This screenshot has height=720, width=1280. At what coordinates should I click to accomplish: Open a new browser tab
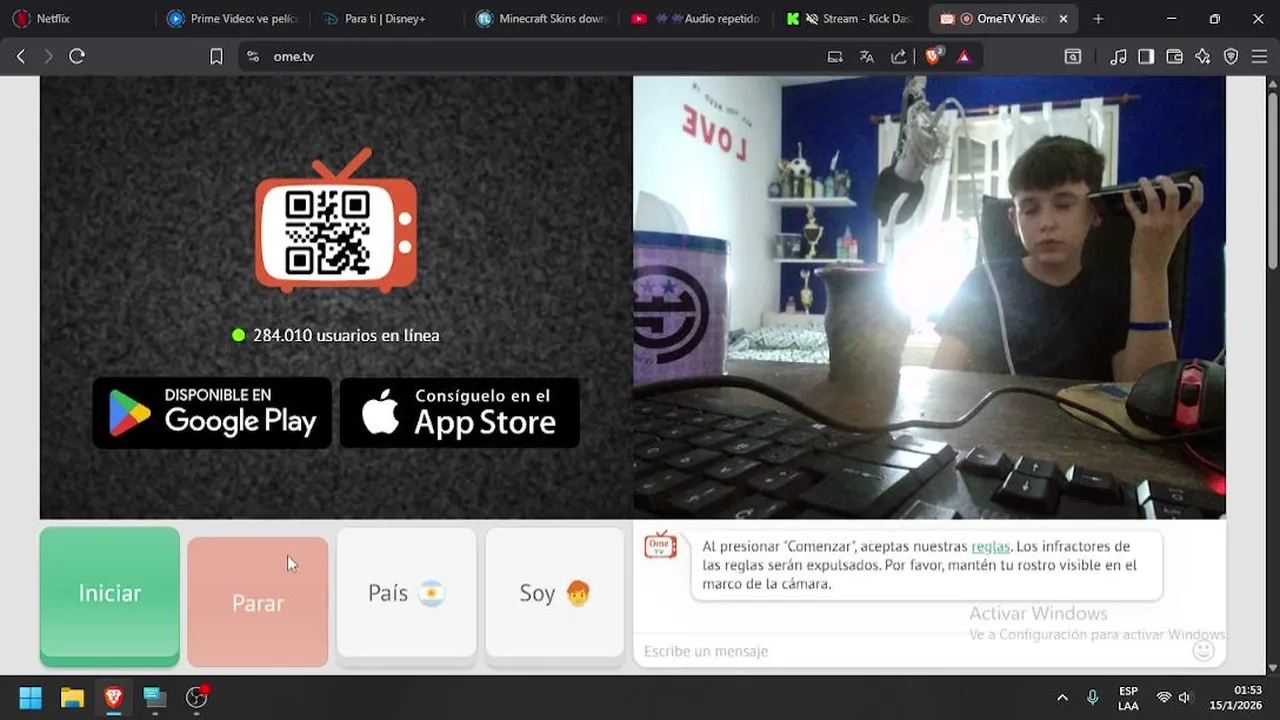[x=1098, y=19]
